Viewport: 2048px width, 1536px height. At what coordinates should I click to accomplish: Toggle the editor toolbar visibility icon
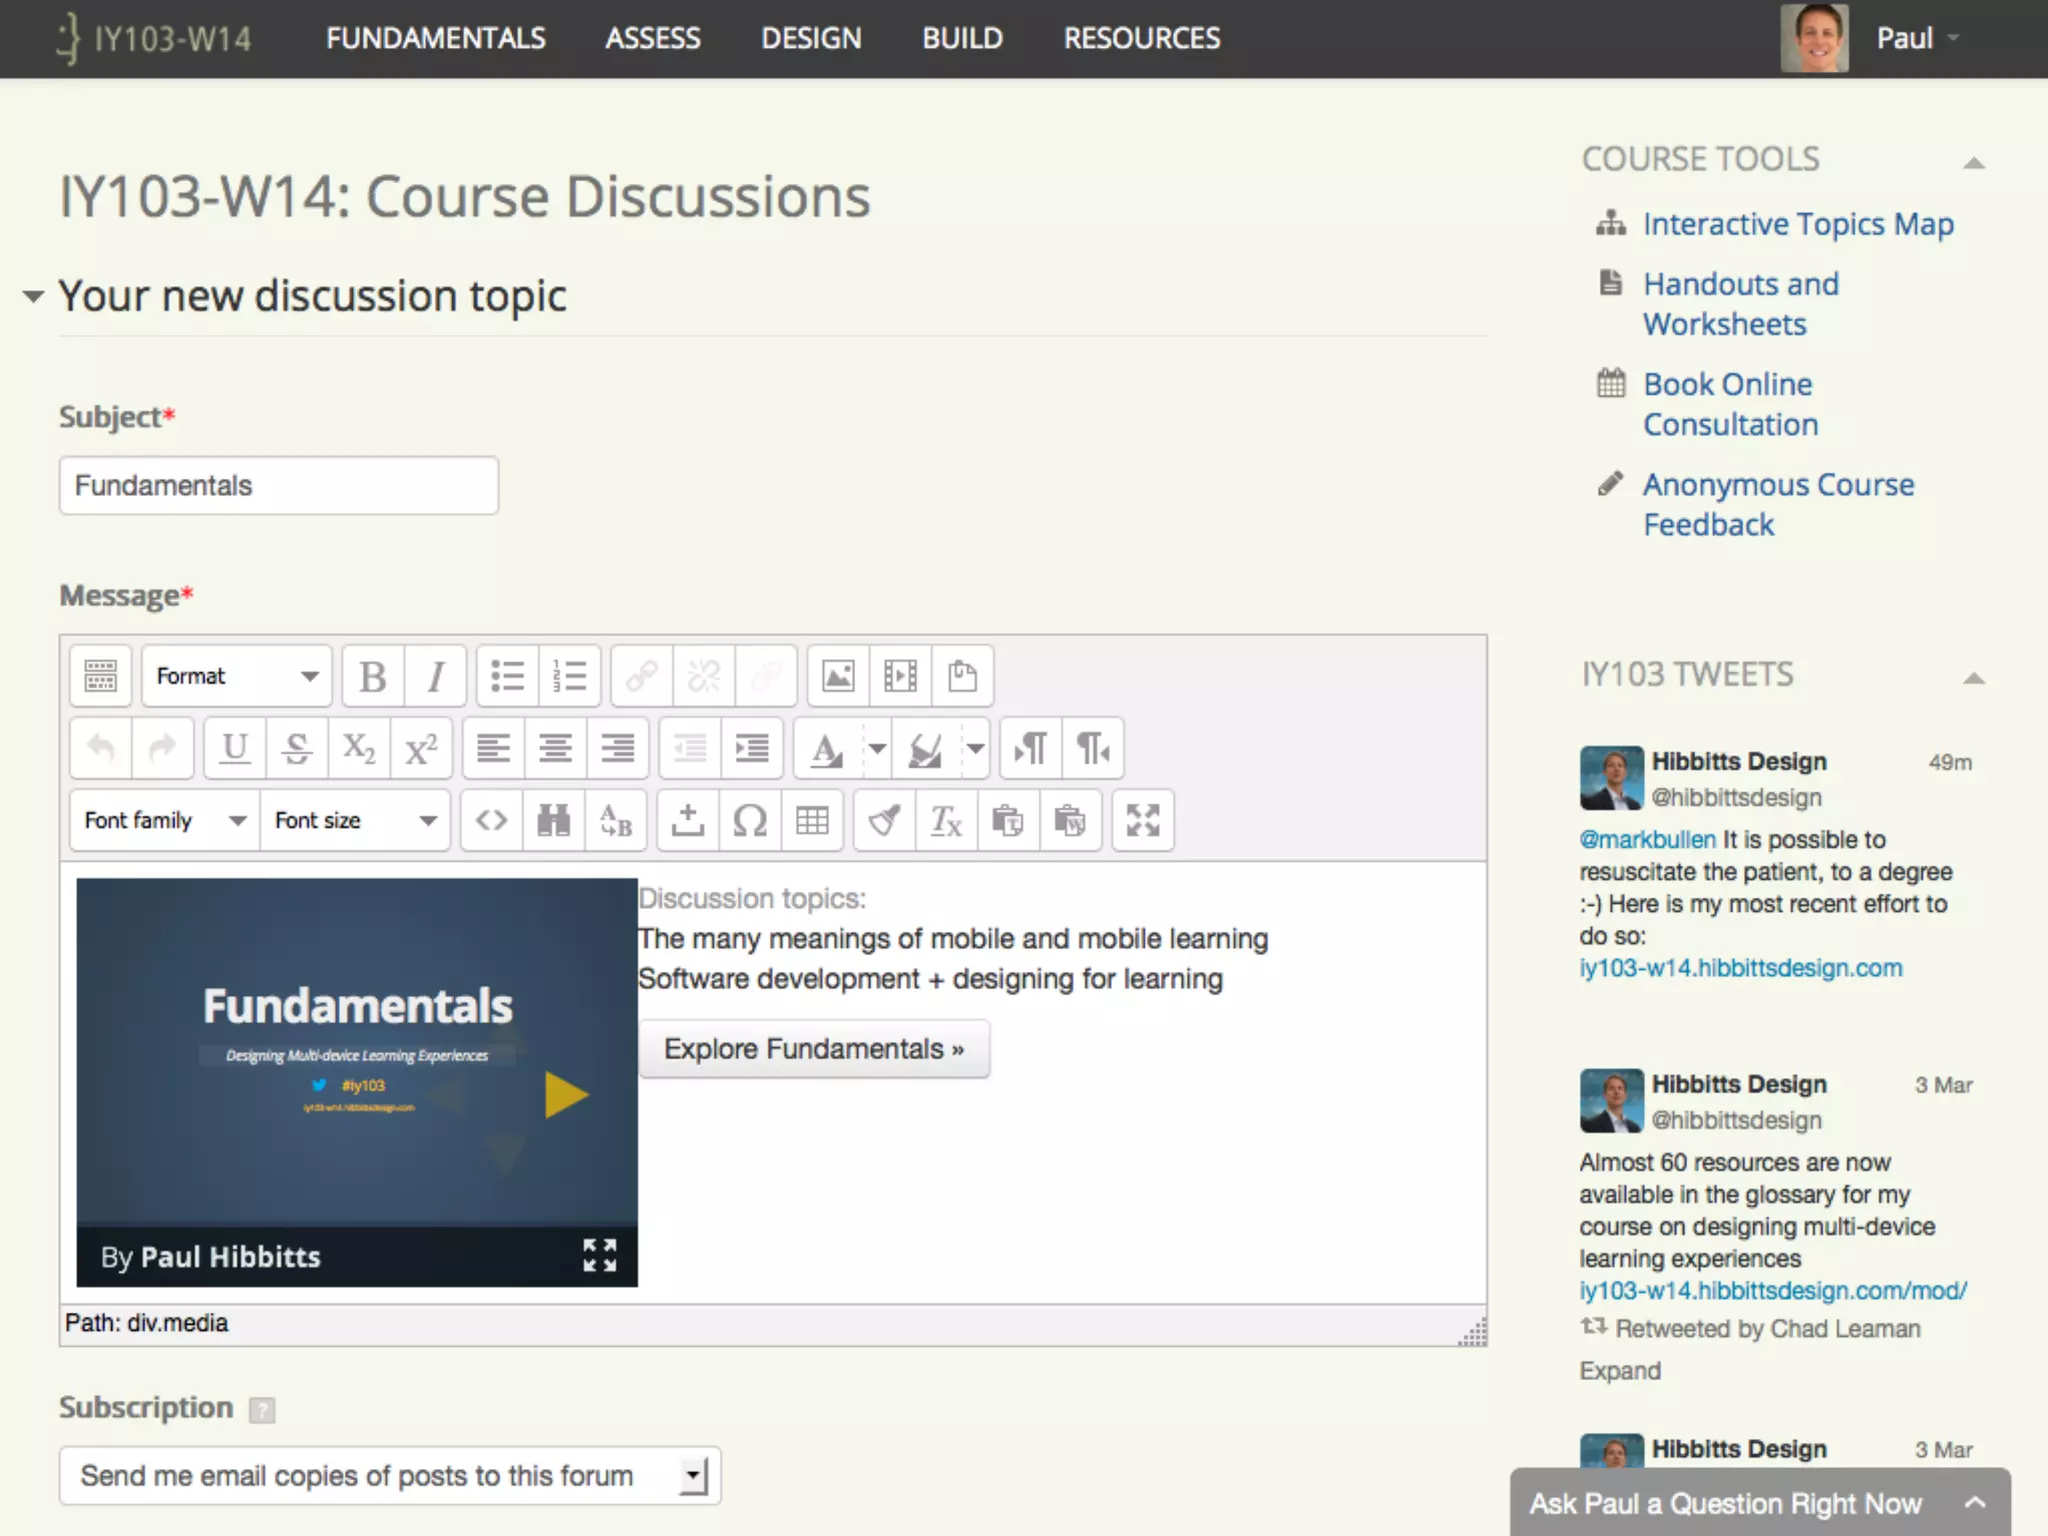(x=100, y=677)
